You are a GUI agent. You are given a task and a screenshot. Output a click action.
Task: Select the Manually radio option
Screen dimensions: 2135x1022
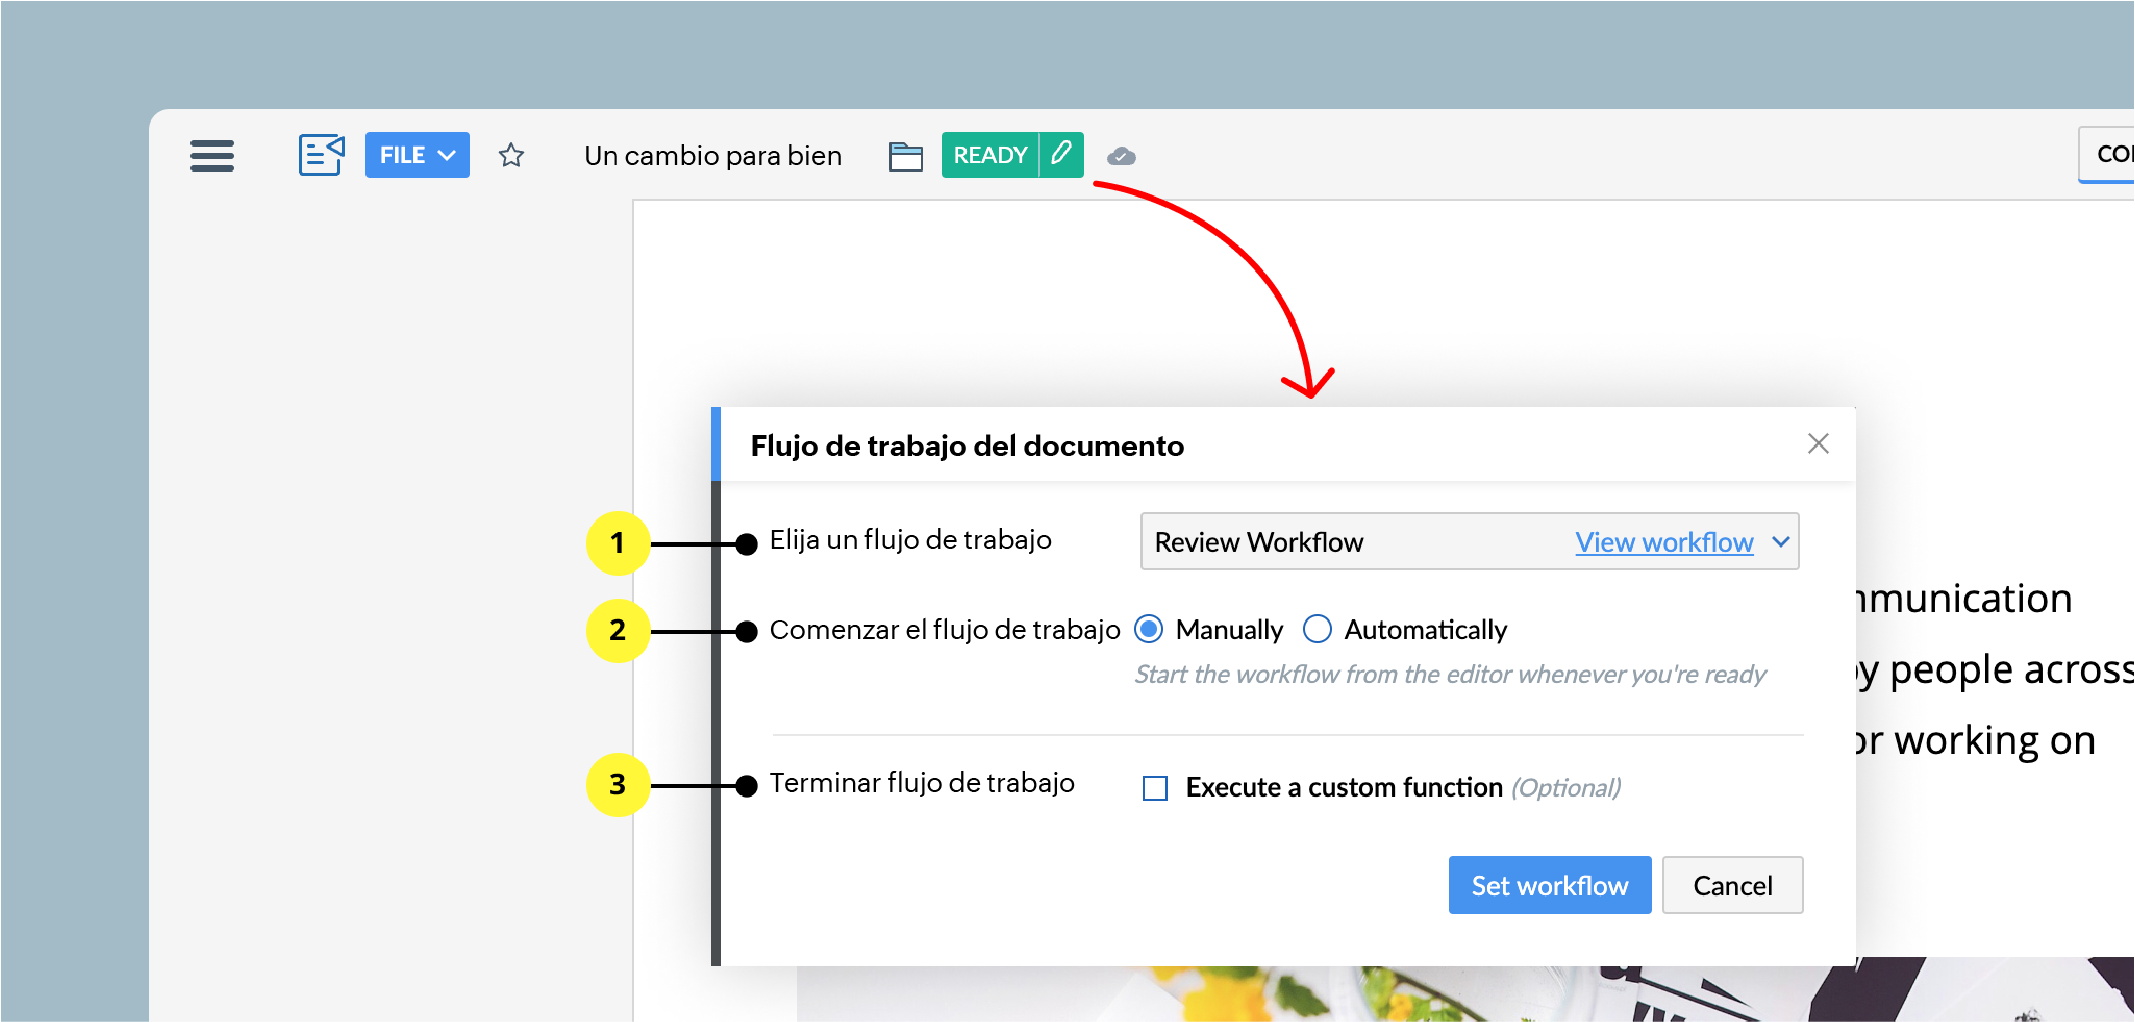(1149, 629)
